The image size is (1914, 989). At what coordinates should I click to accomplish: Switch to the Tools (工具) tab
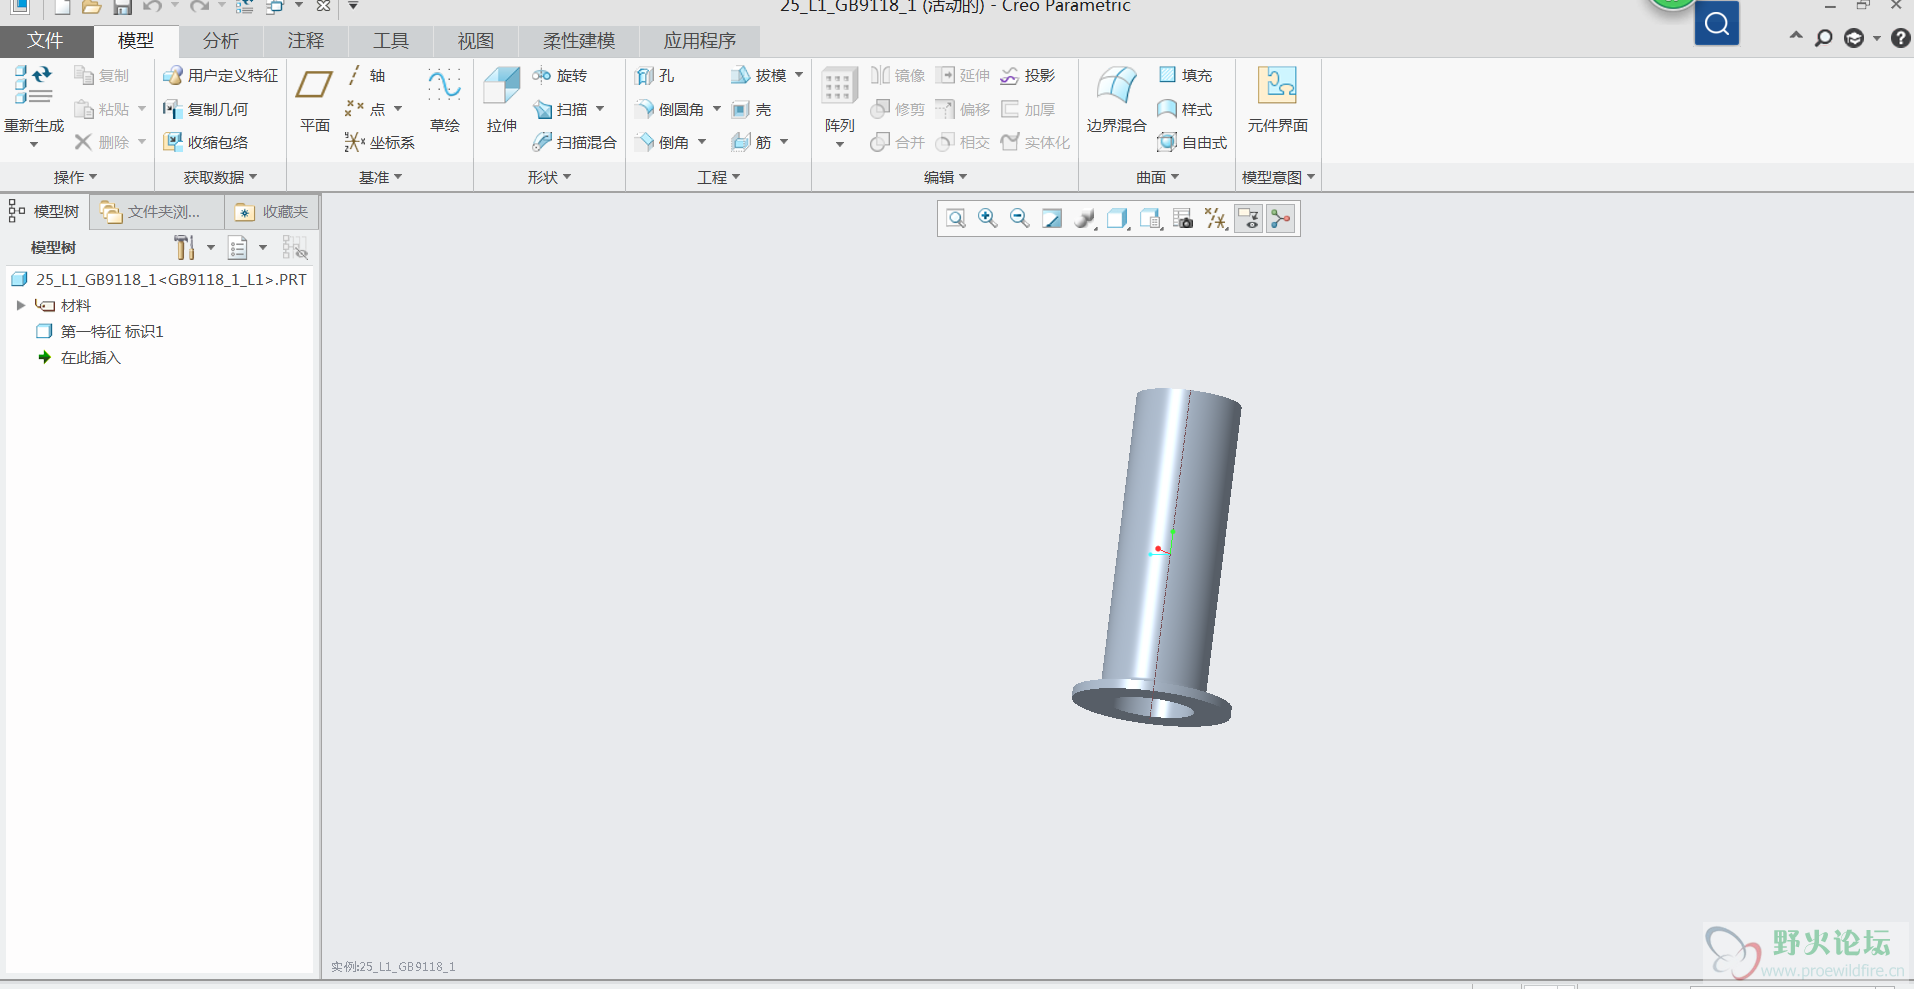[x=390, y=41]
